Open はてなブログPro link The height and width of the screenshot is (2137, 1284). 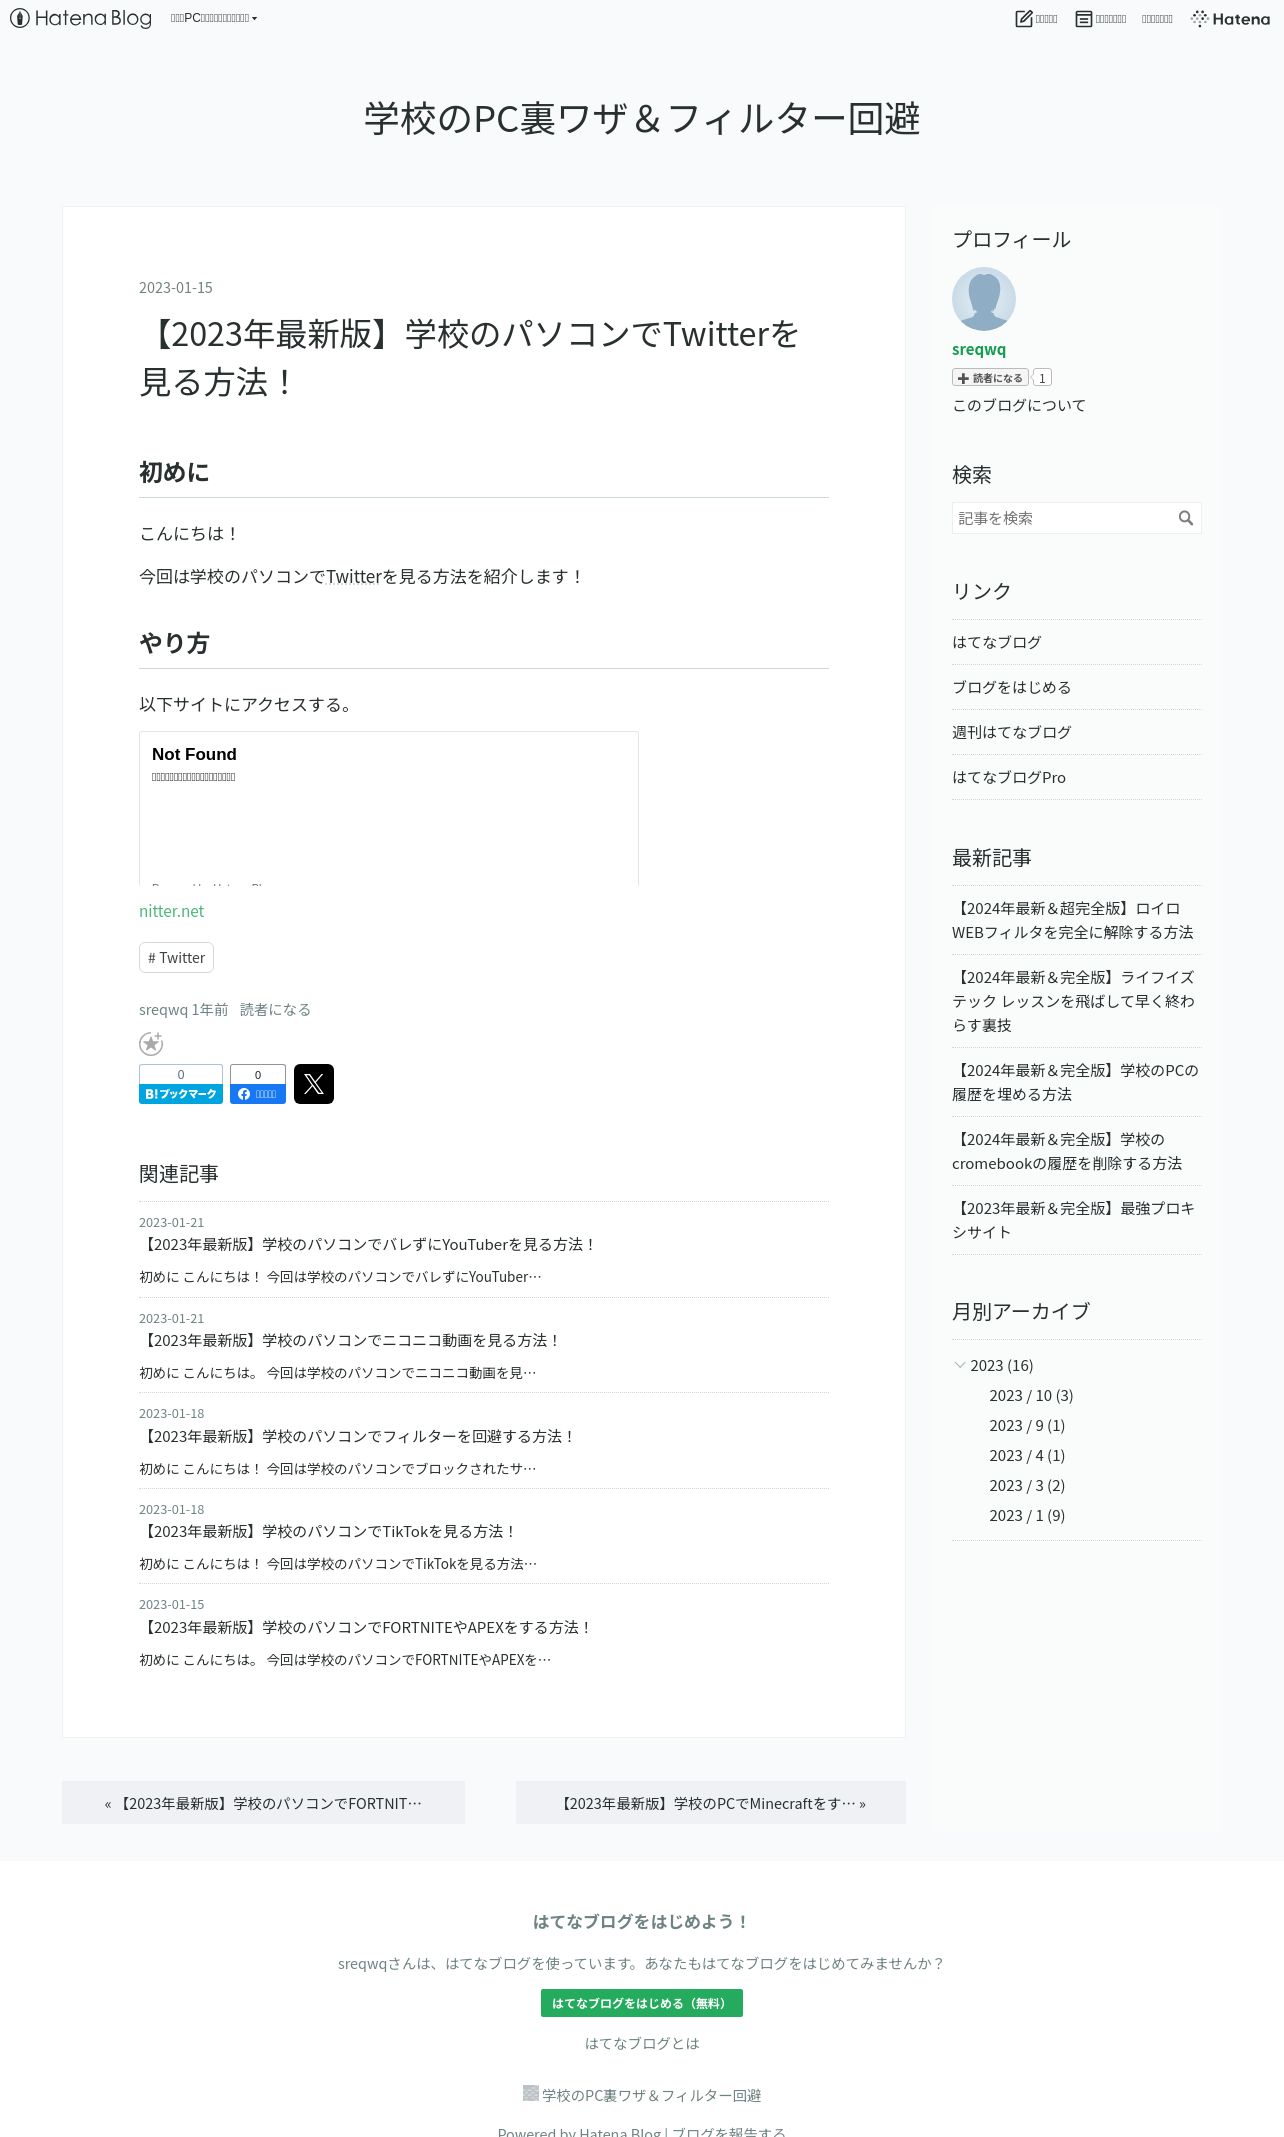1008,777
